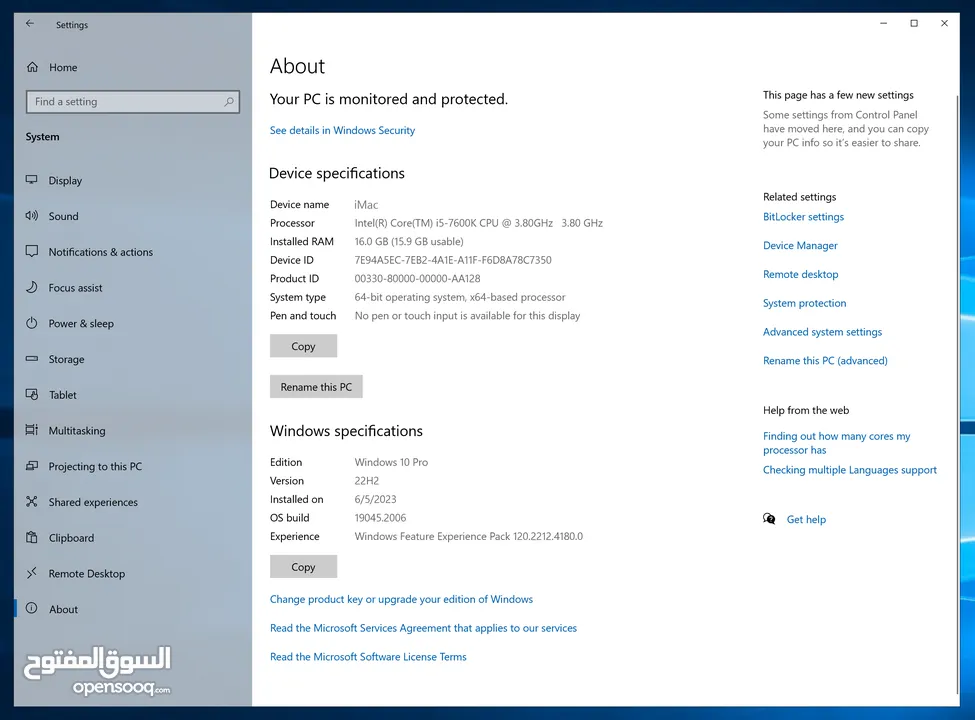Click the Device ID value text
This screenshot has width=975, height=720.
click(453, 260)
